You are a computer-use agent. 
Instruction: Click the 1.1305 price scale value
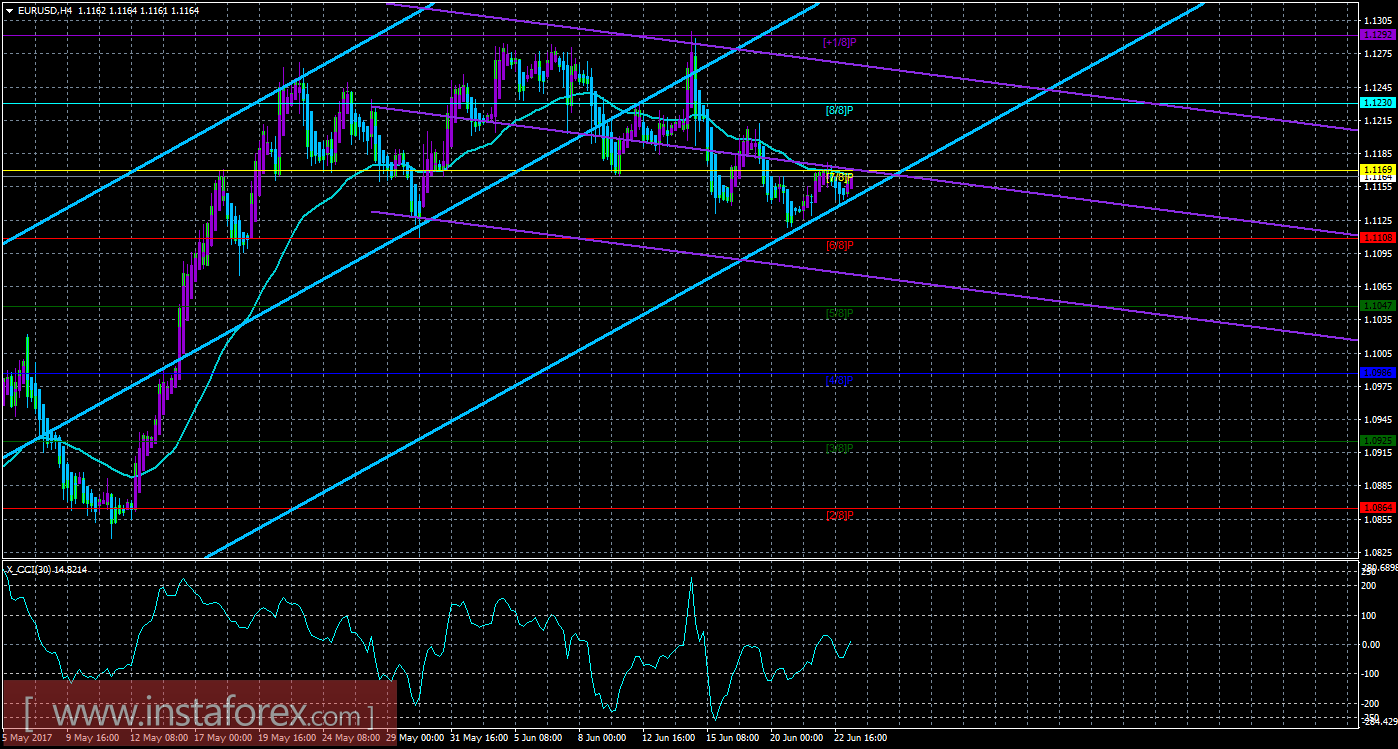point(1378,20)
